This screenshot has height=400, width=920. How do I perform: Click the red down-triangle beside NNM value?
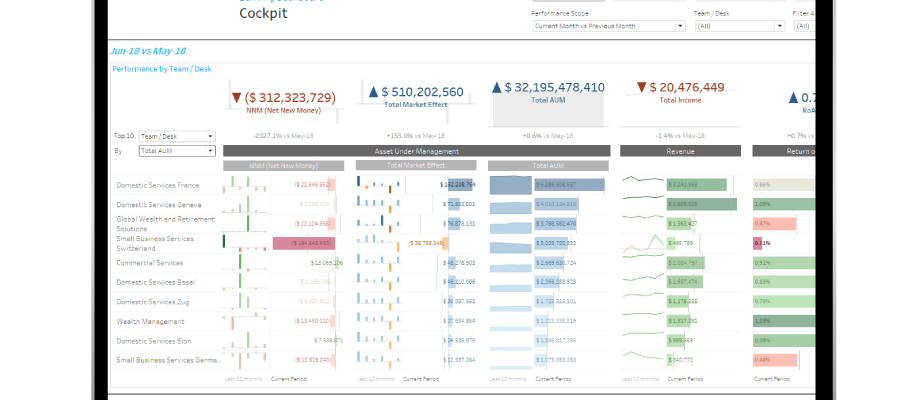point(237,98)
